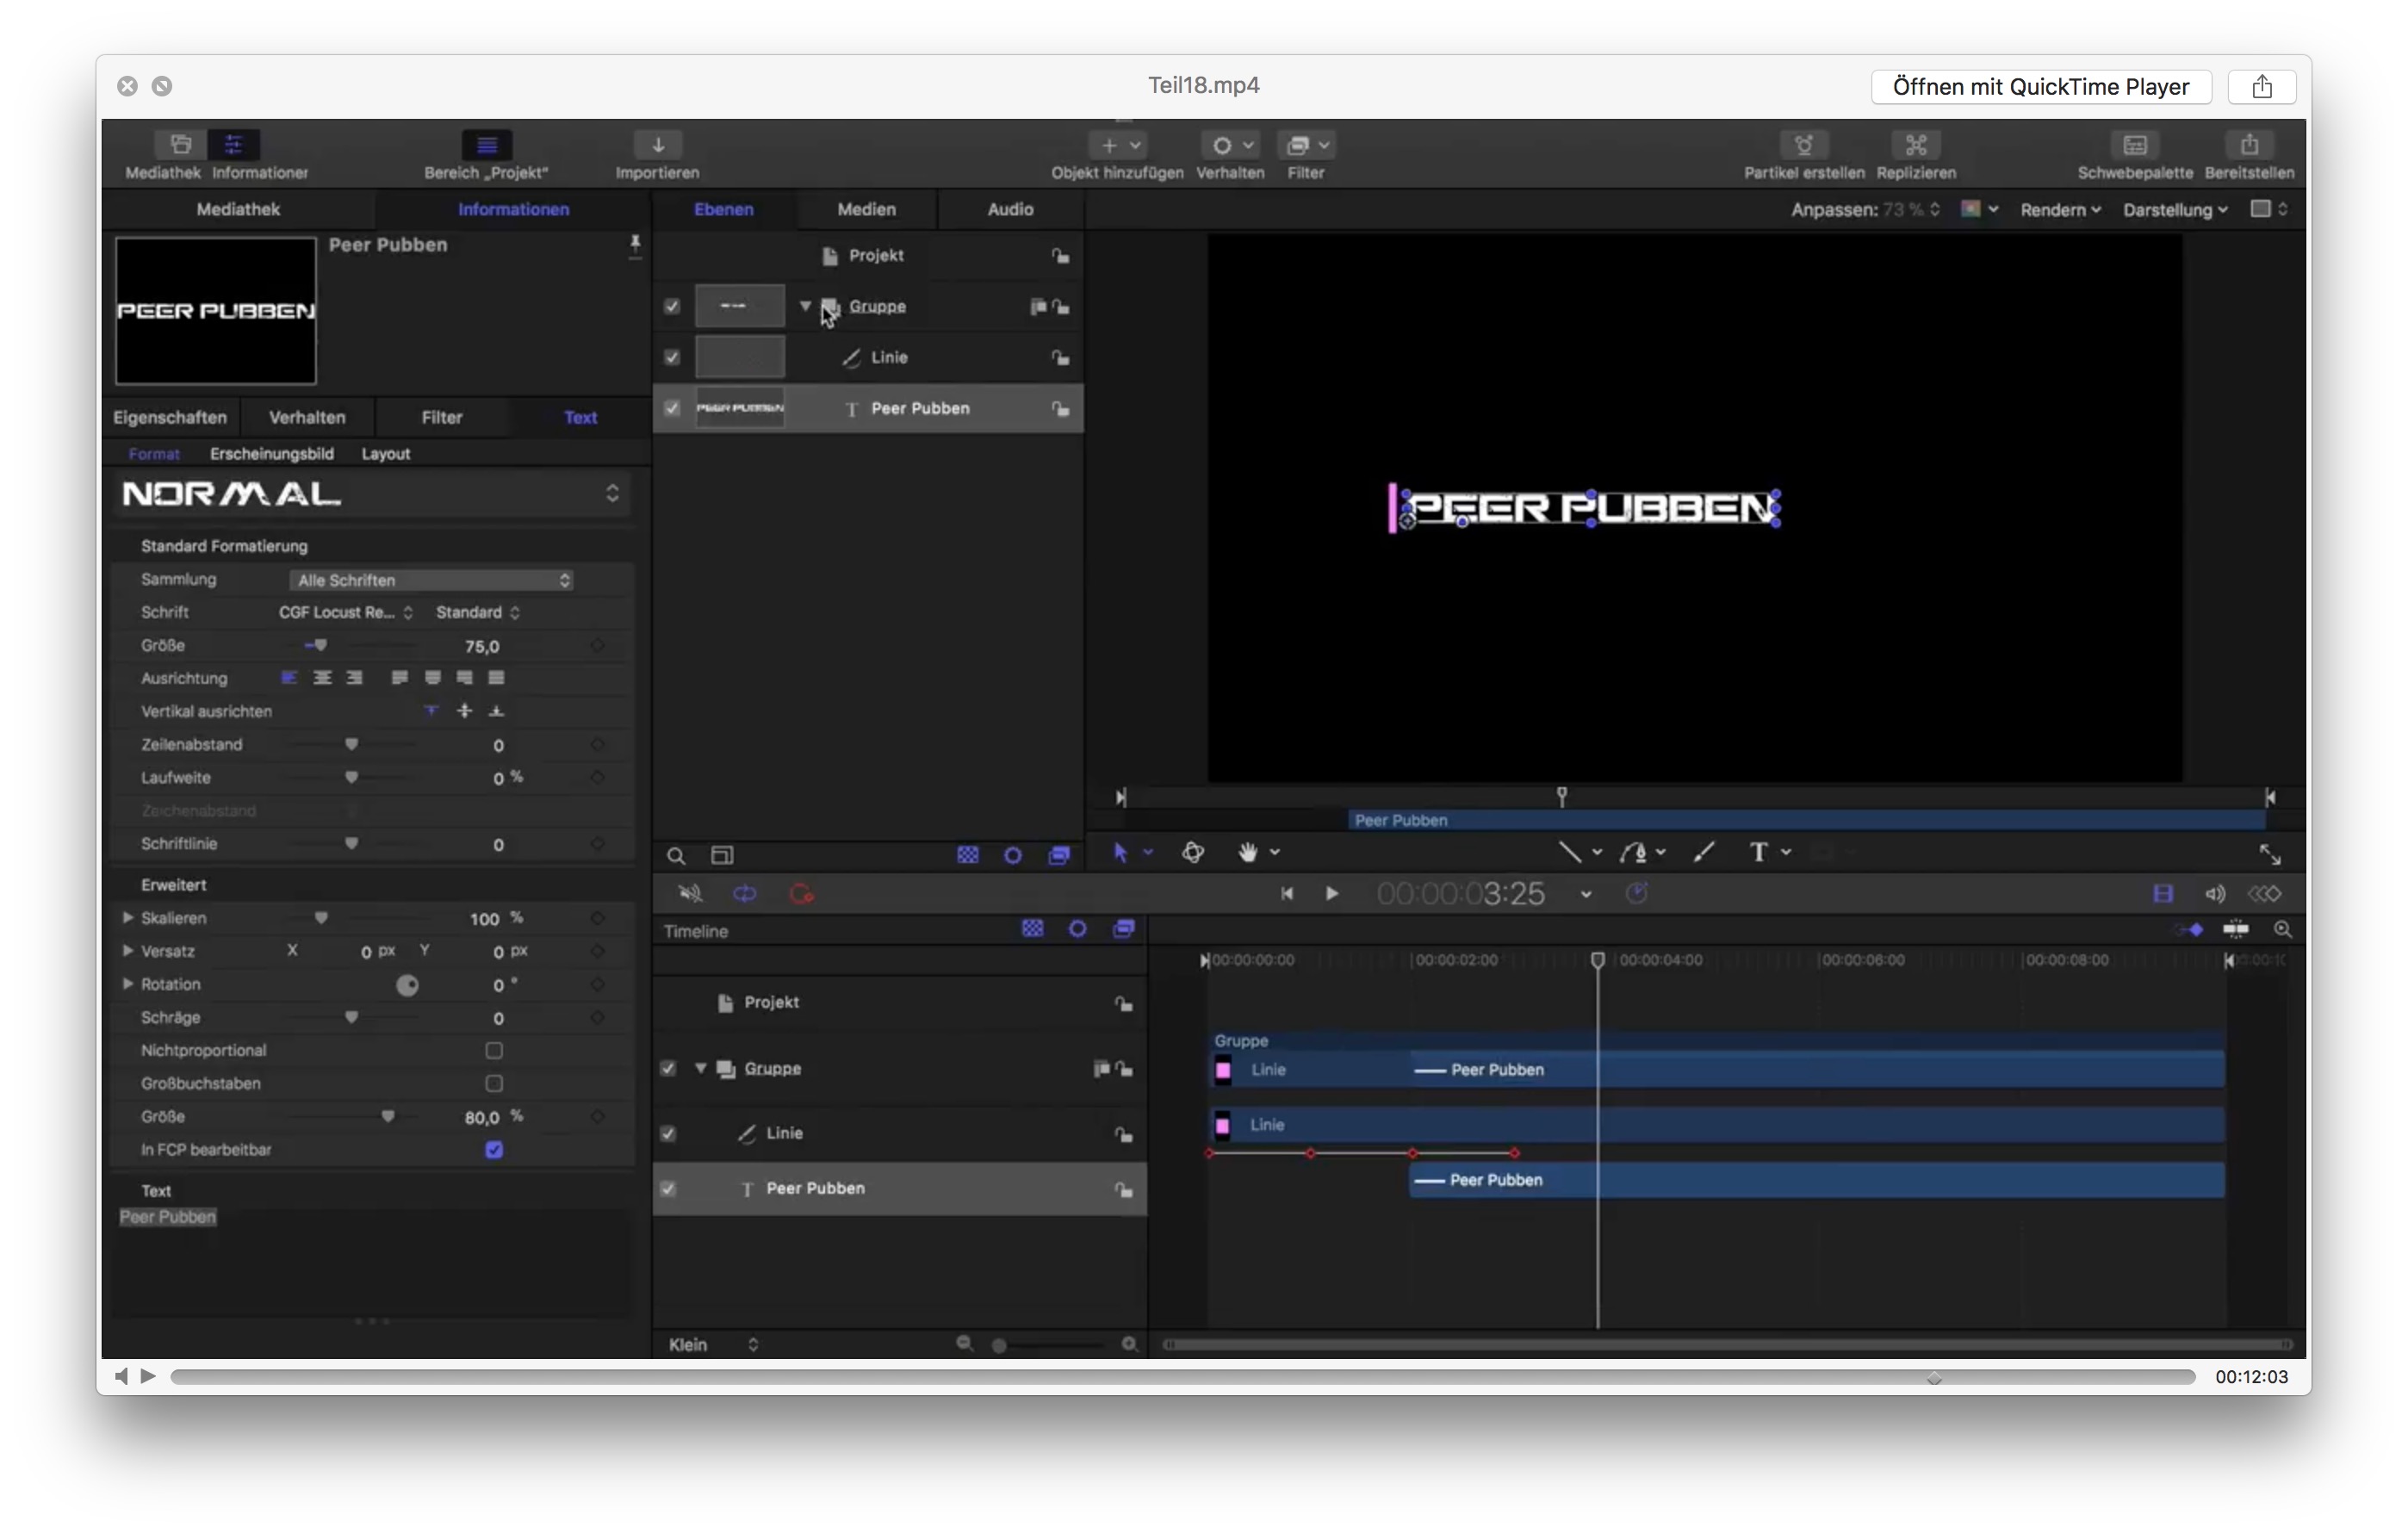Screen dimensions: 2408x1533
Task: Open the Erscheinungsbild text pane
Action: [271, 453]
